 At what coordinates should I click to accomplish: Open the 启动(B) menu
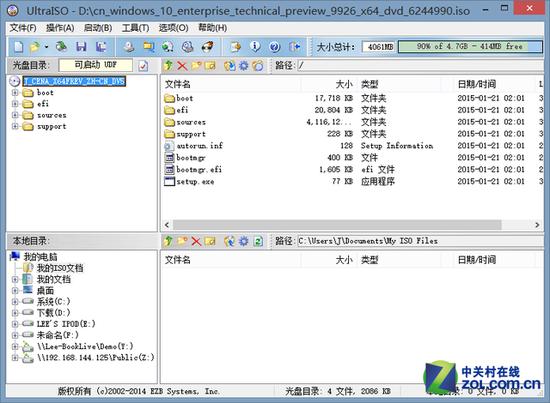[x=98, y=28]
